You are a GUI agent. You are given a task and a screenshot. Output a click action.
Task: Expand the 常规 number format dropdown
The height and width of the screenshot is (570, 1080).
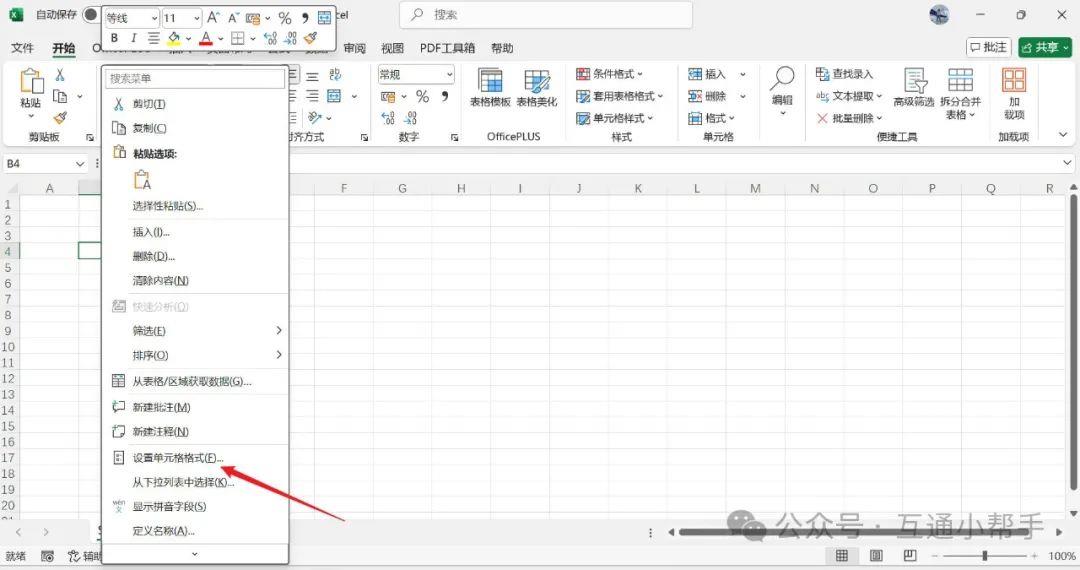coord(448,75)
